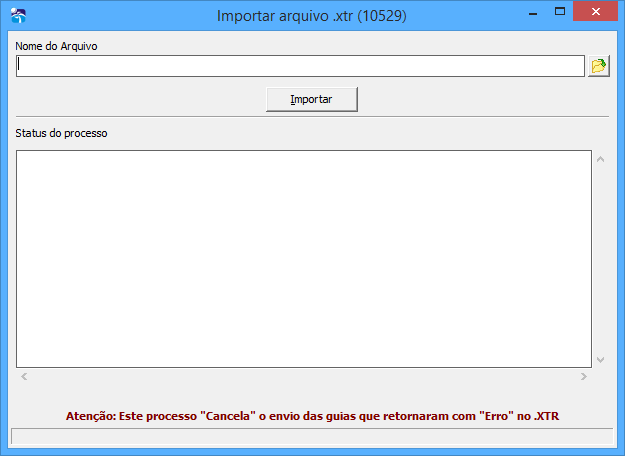The image size is (625, 456).
Task: Click the "Nome do Arquivo" label
Action: [x=56, y=46]
